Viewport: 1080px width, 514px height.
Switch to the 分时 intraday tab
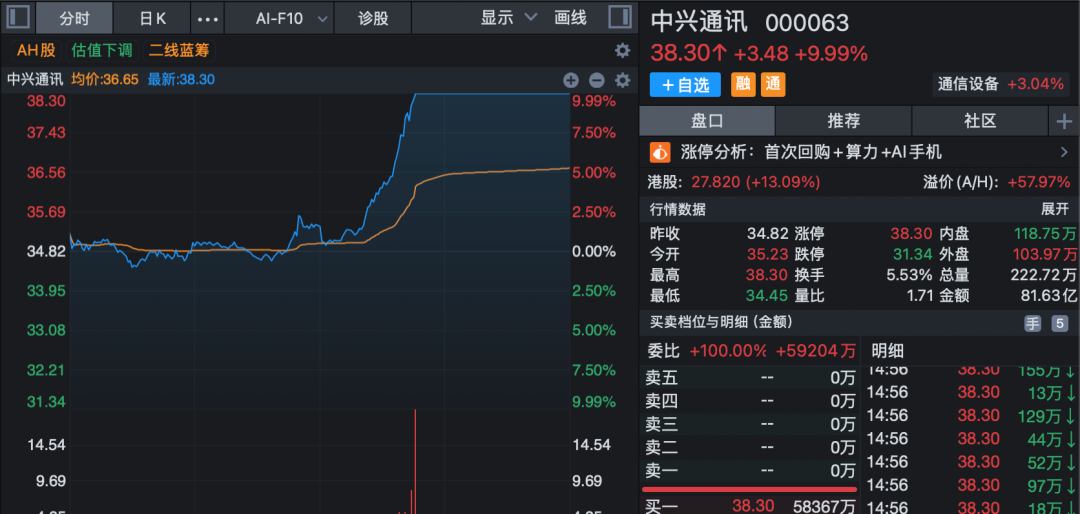coord(74,18)
